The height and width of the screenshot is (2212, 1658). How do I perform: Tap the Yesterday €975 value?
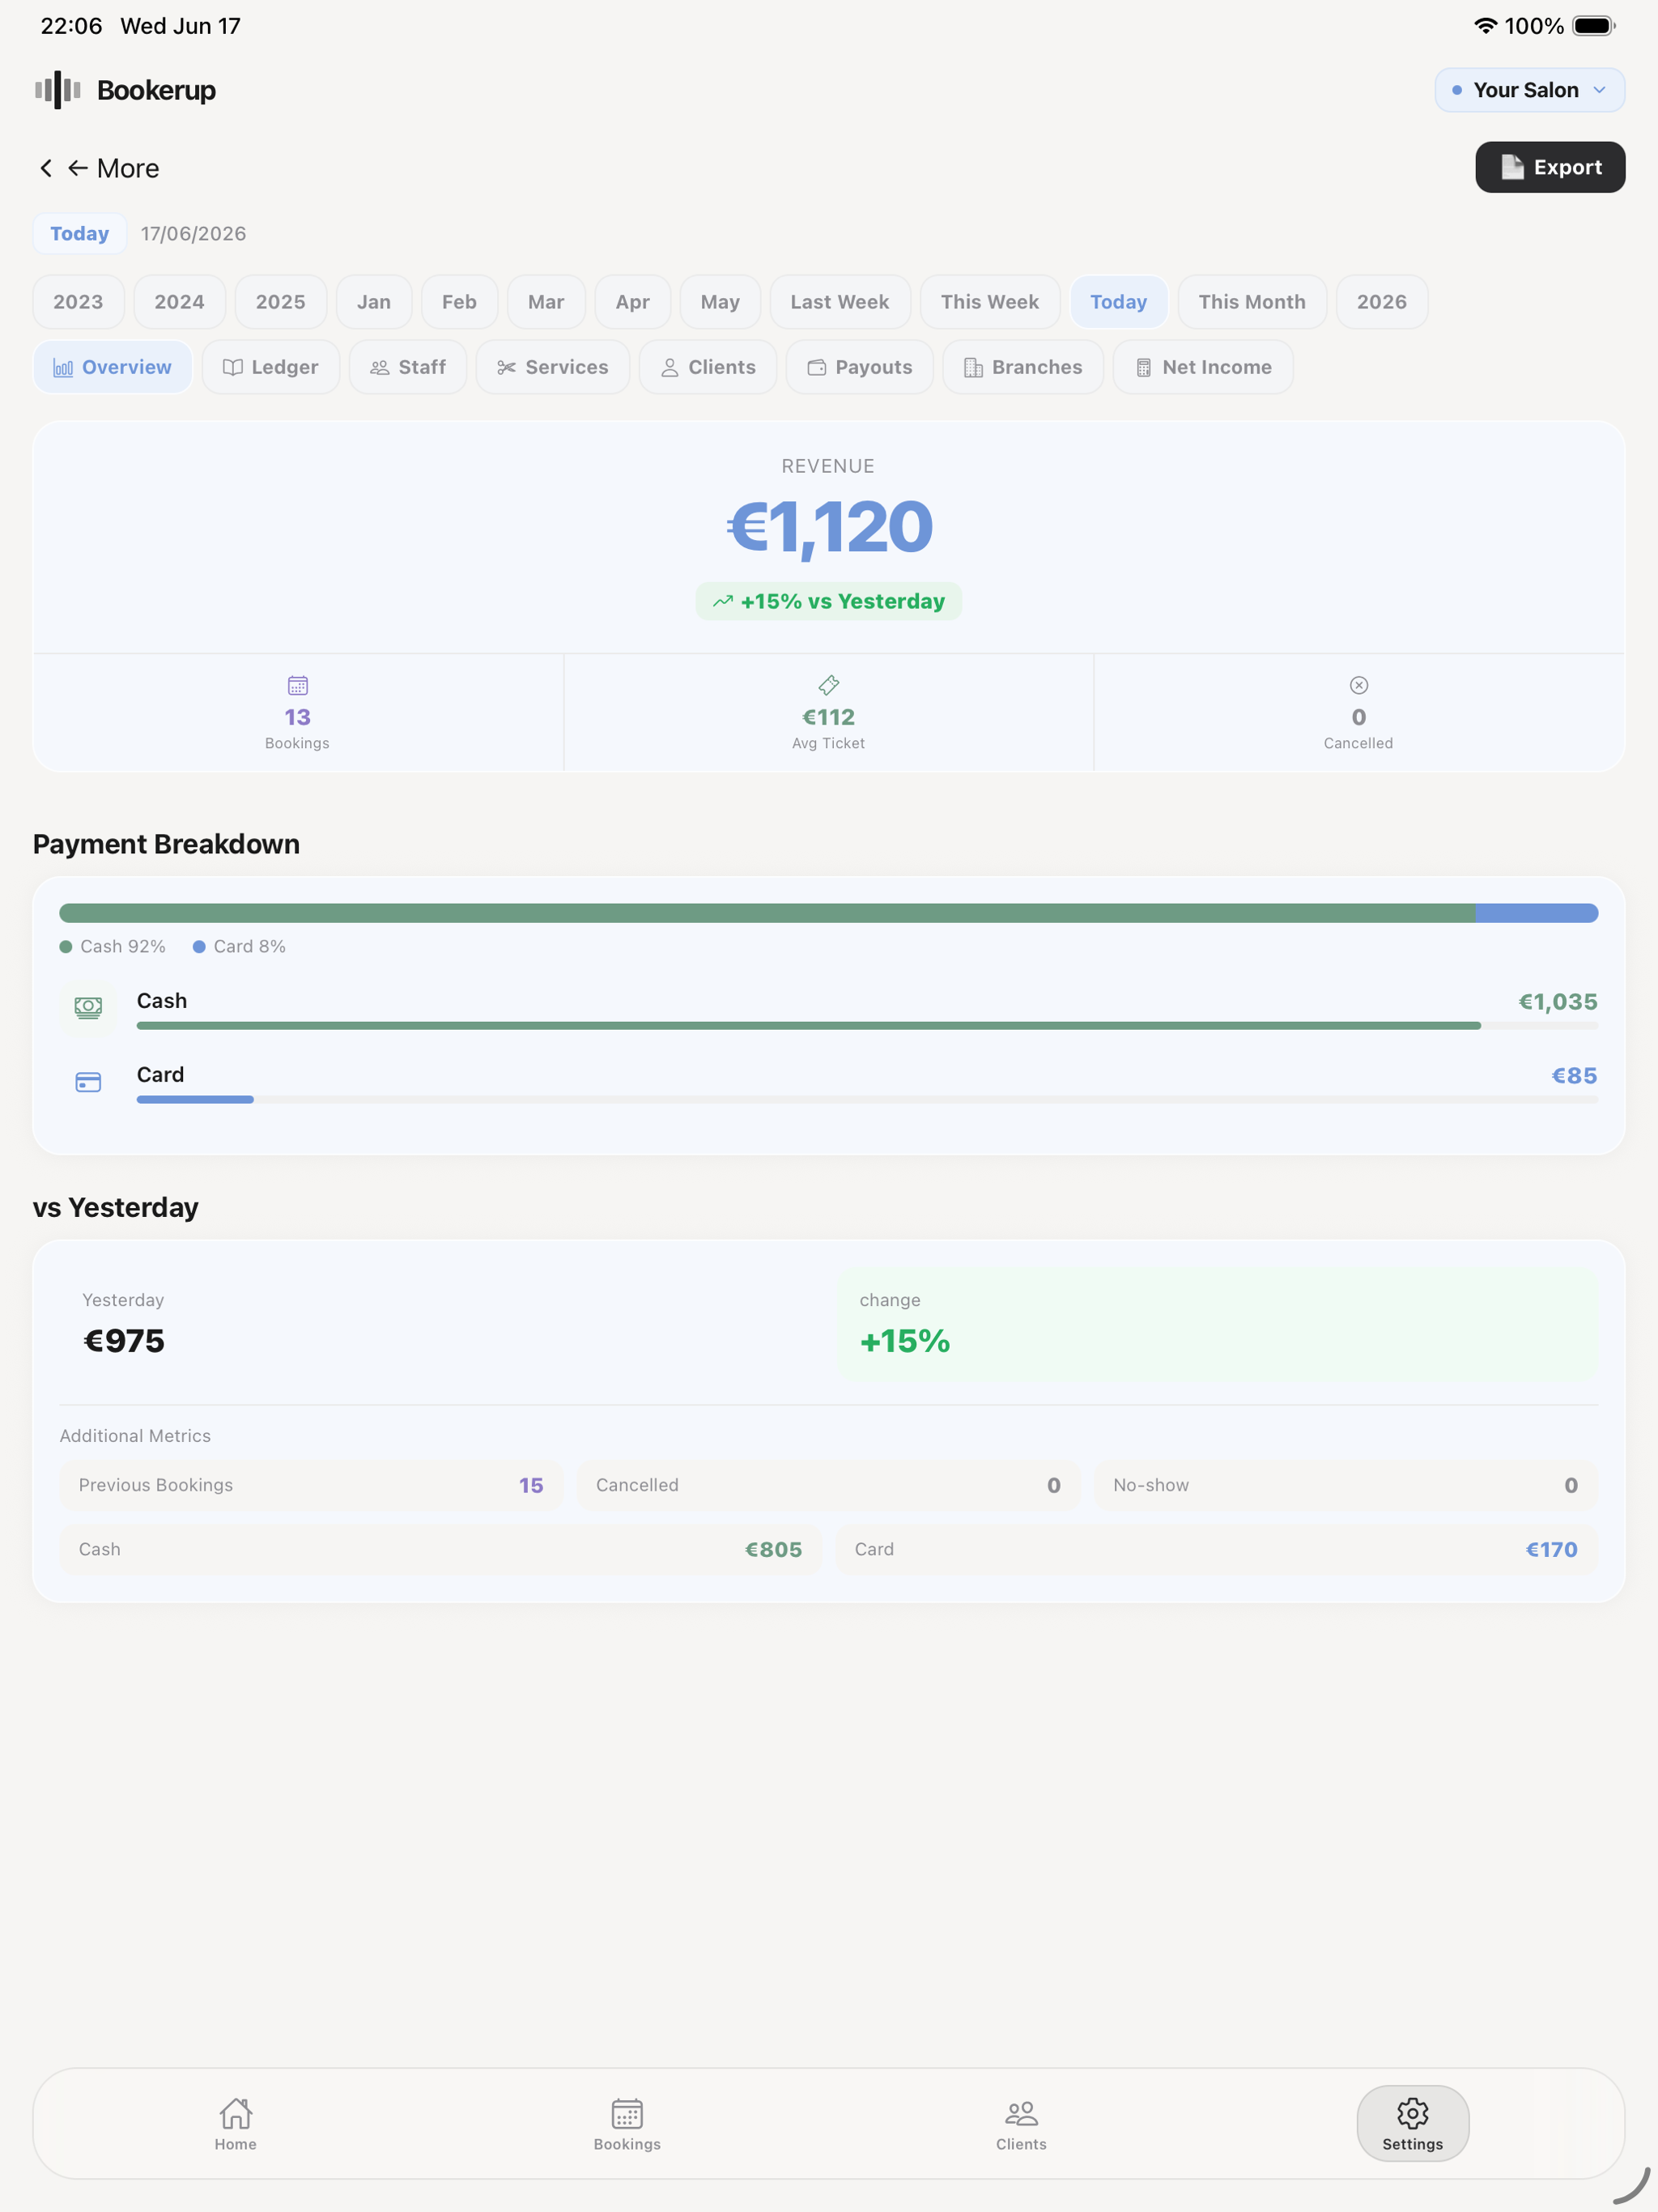(124, 1341)
